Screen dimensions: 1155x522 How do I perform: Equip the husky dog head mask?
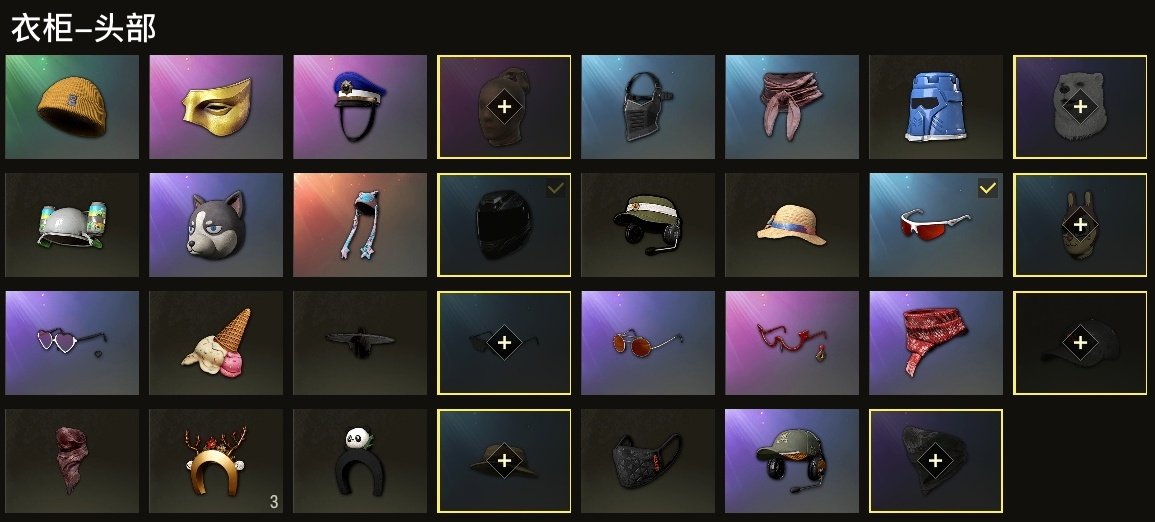point(216,225)
